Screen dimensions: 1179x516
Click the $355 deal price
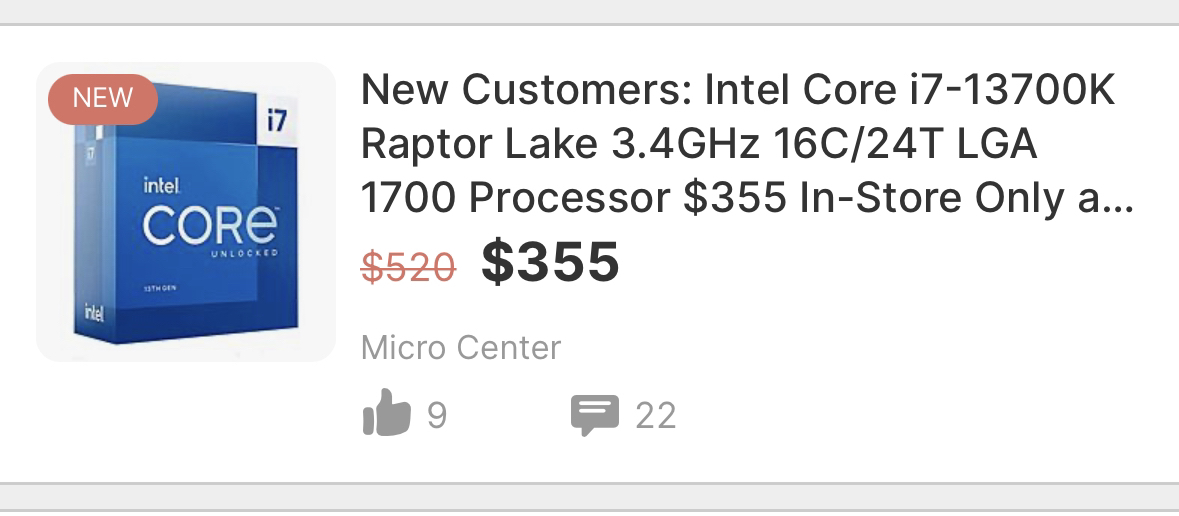tap(550, 262)
